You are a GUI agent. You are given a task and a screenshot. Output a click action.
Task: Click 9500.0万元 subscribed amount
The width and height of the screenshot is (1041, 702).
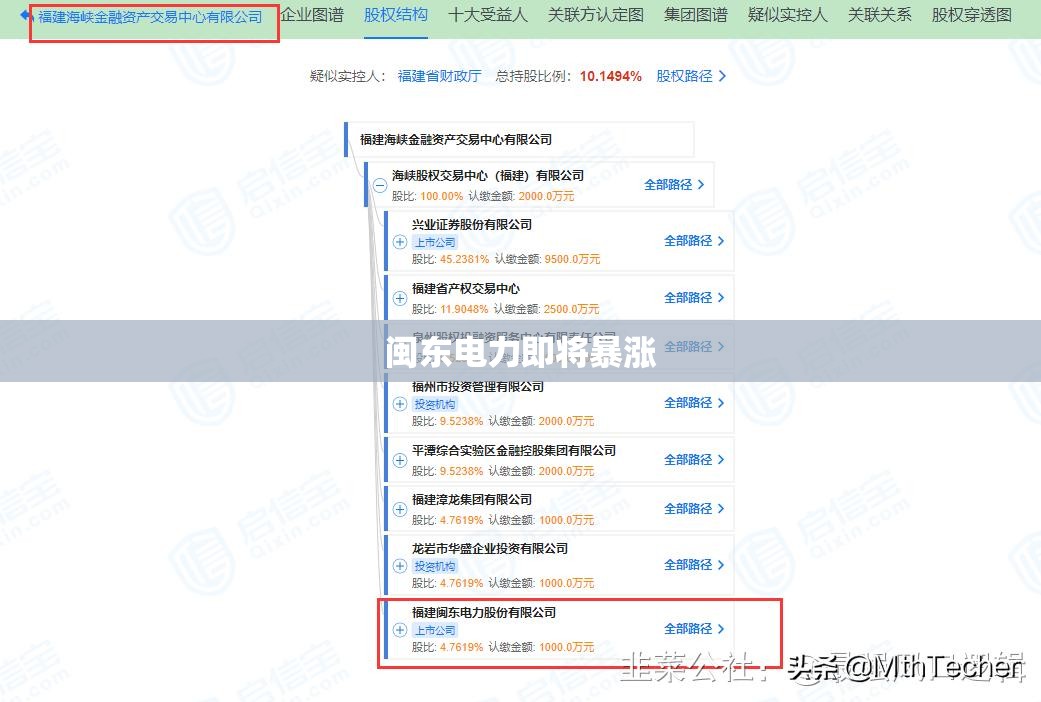point(572,259)
